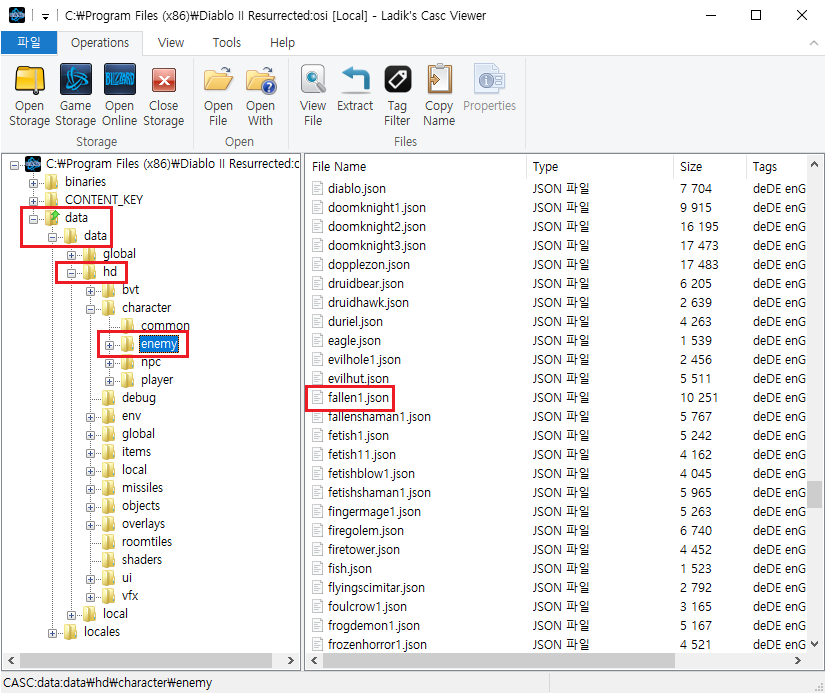Click the Close Storage icon
Image resolution: width=825 pixels, height=694 pixels.
point(164,81)
